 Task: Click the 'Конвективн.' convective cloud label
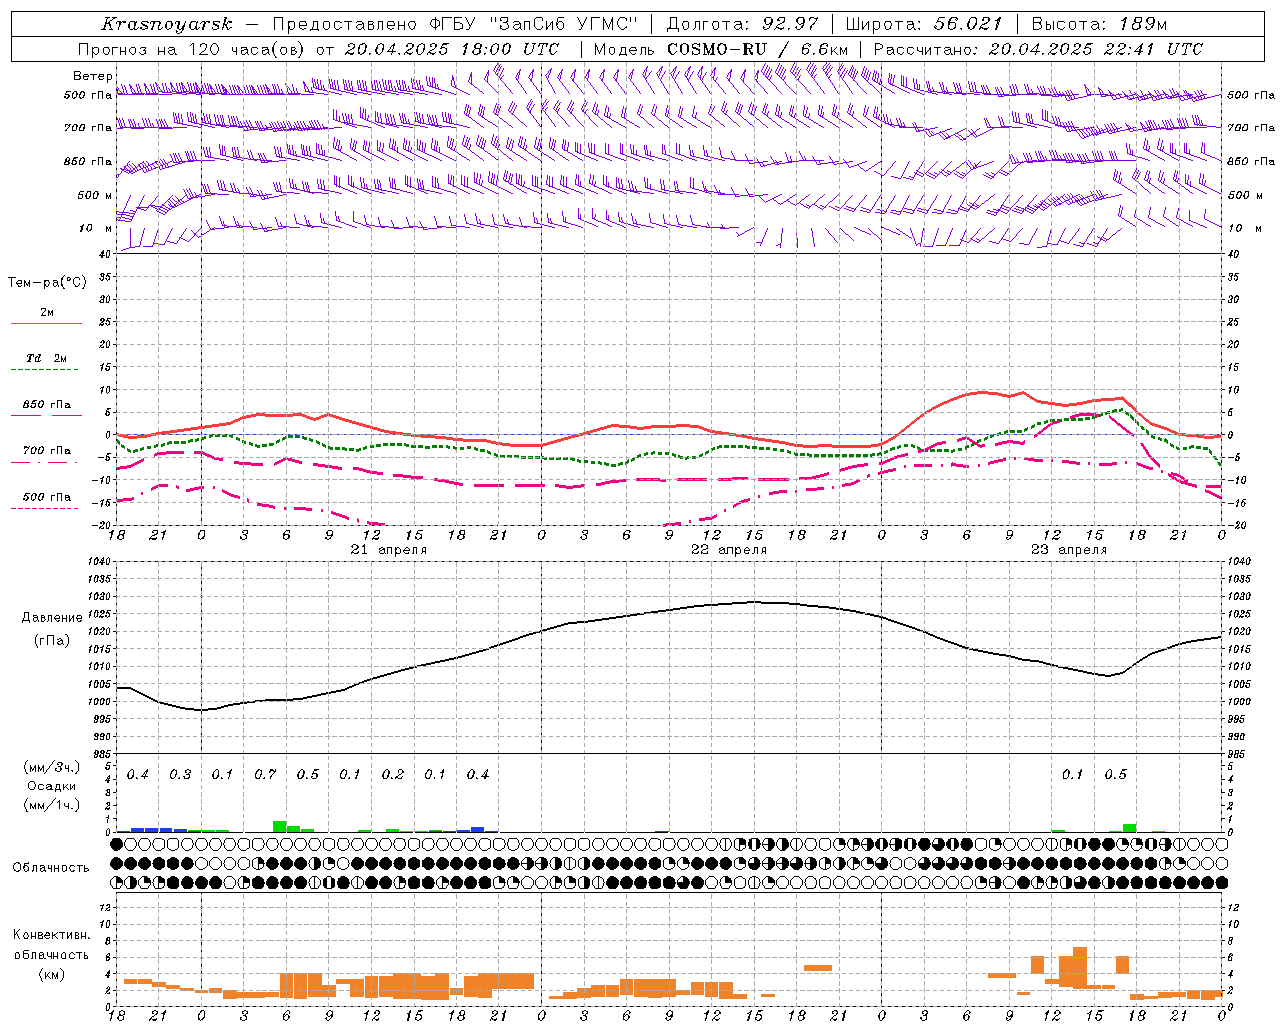click(x=51, y=935)
